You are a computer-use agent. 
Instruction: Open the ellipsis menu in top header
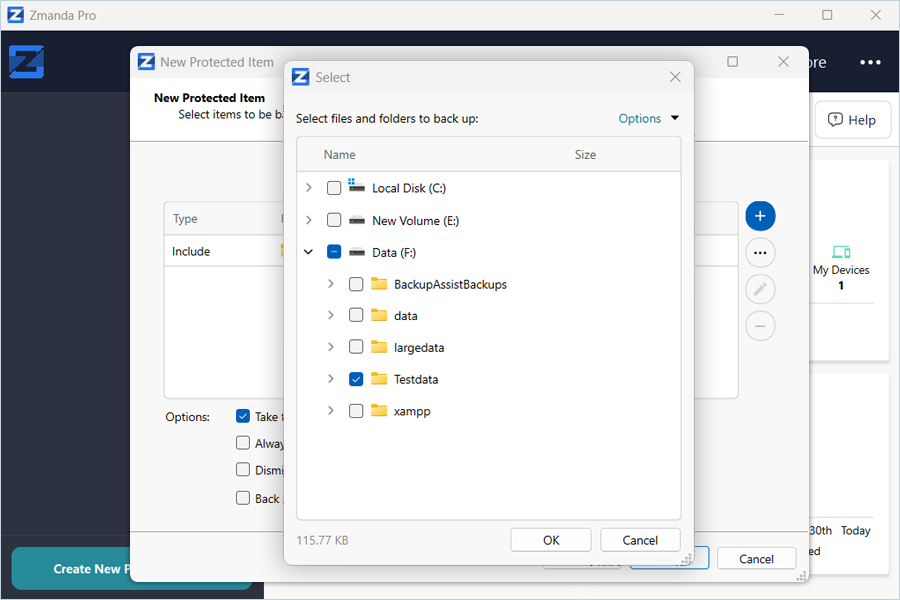pyautogui.click(x=870, y=62)
